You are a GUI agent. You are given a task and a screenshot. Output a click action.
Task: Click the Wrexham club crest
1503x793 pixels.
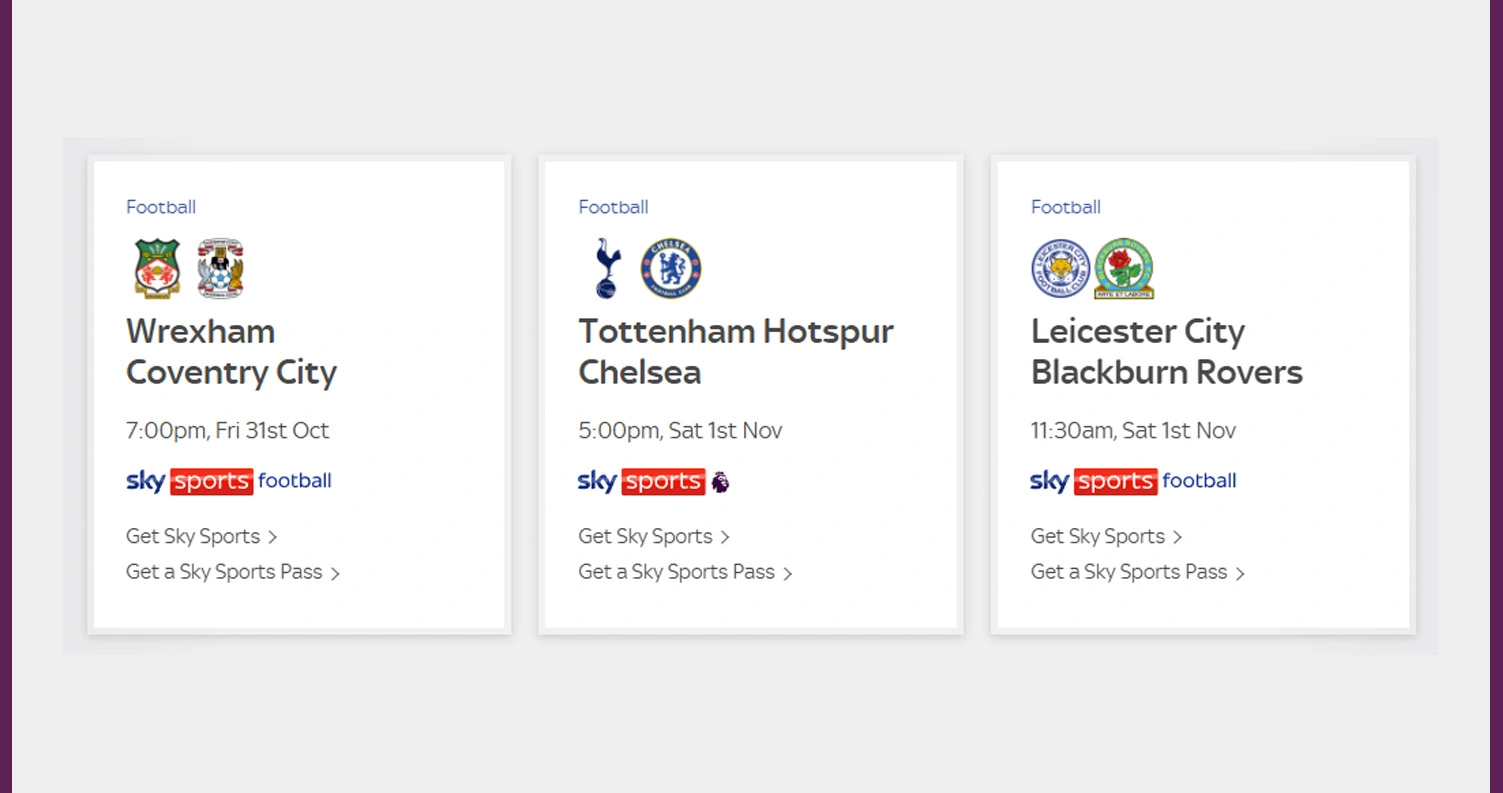(x=156, y=267)
